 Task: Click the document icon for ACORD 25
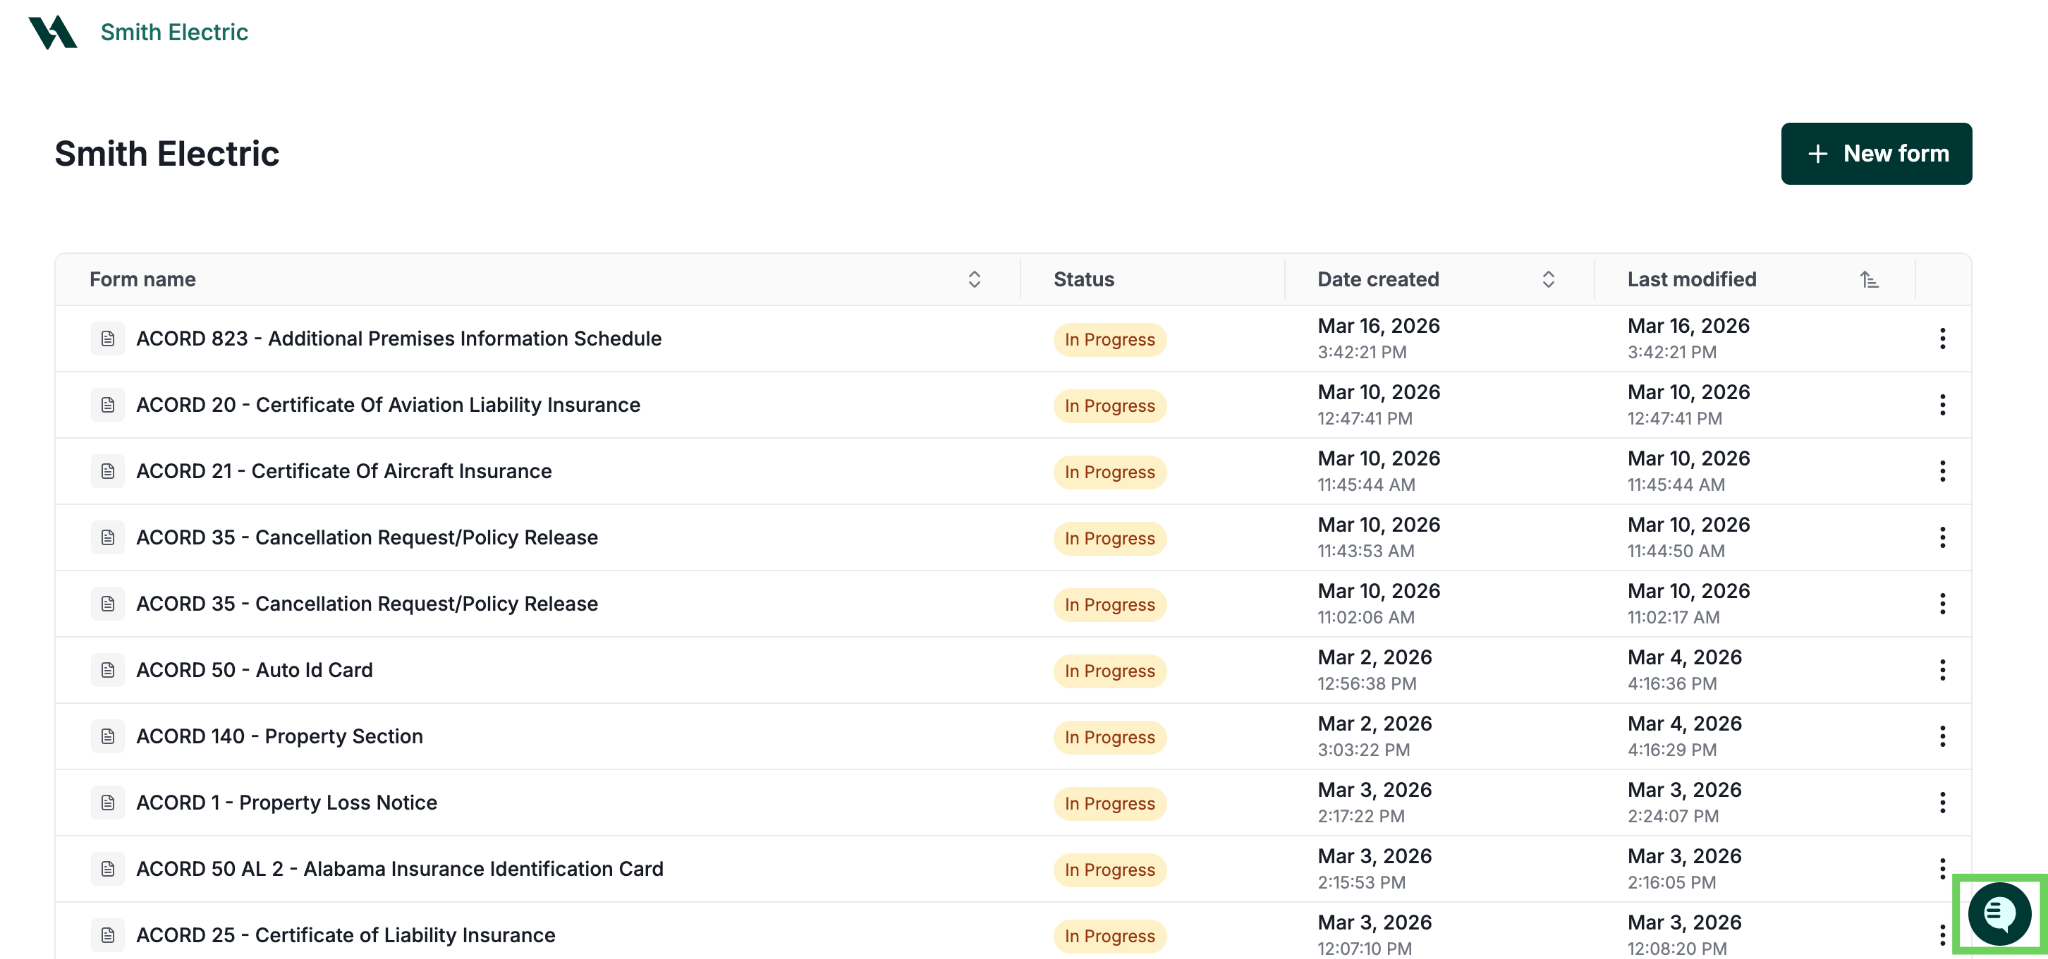tap(108, 935)
